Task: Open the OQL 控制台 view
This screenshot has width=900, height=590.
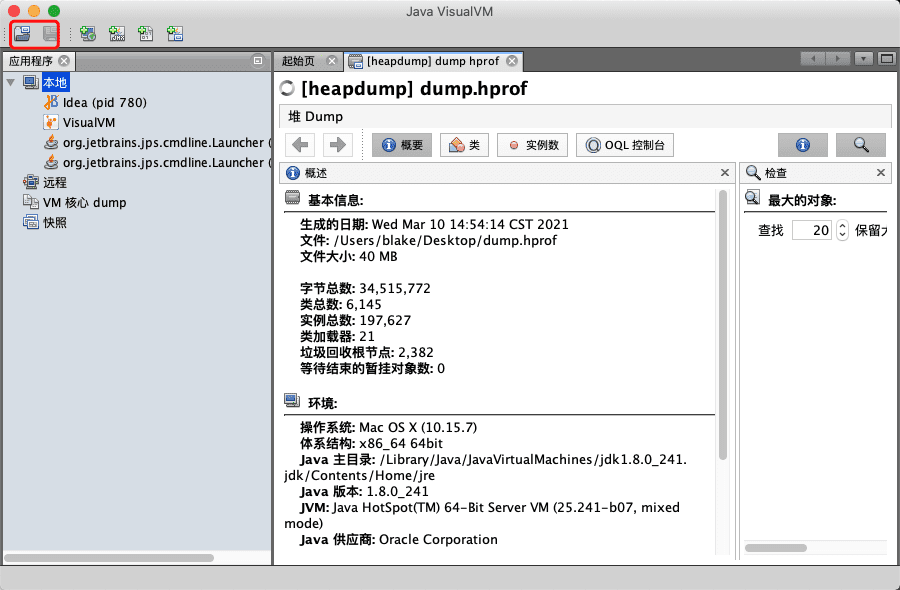Action: 625,145
